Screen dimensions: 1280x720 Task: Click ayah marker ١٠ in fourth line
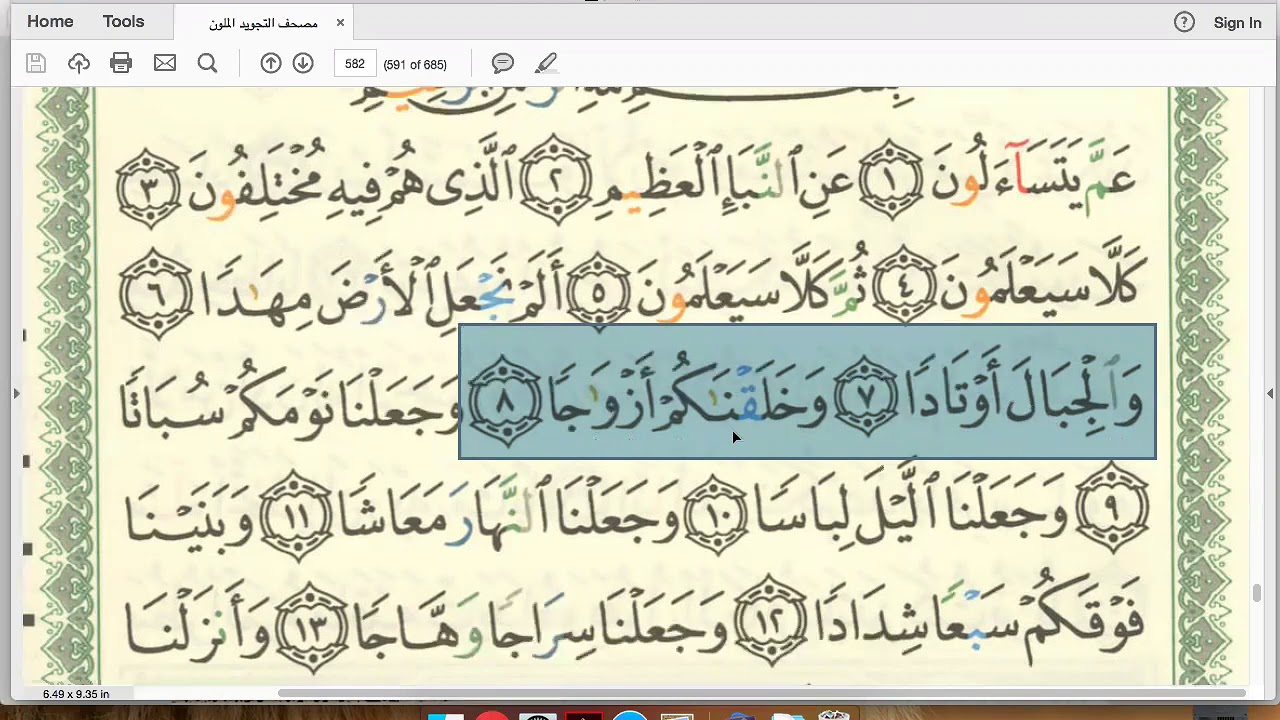(716, 514)
